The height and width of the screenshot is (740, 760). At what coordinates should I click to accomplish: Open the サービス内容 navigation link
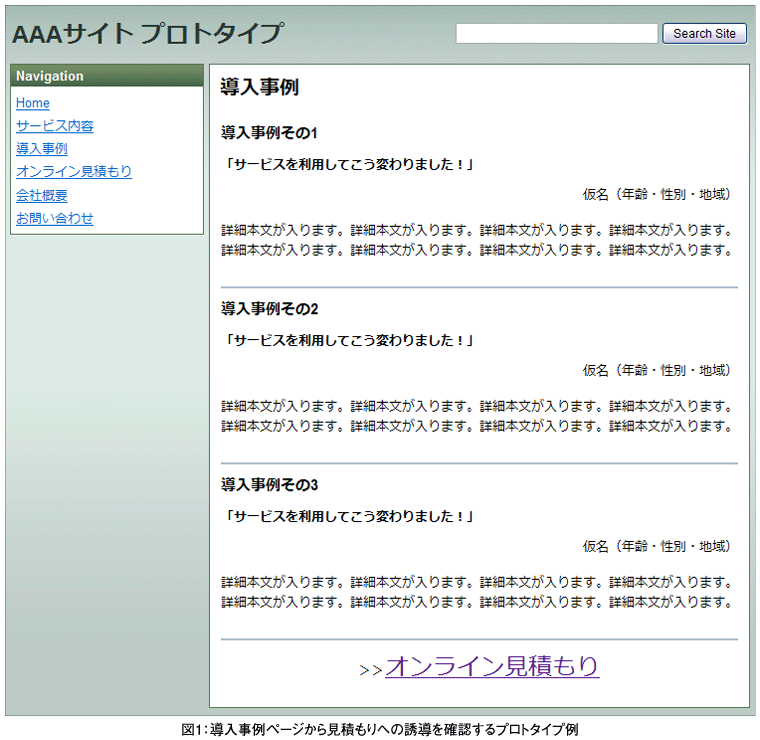[54, 126]
